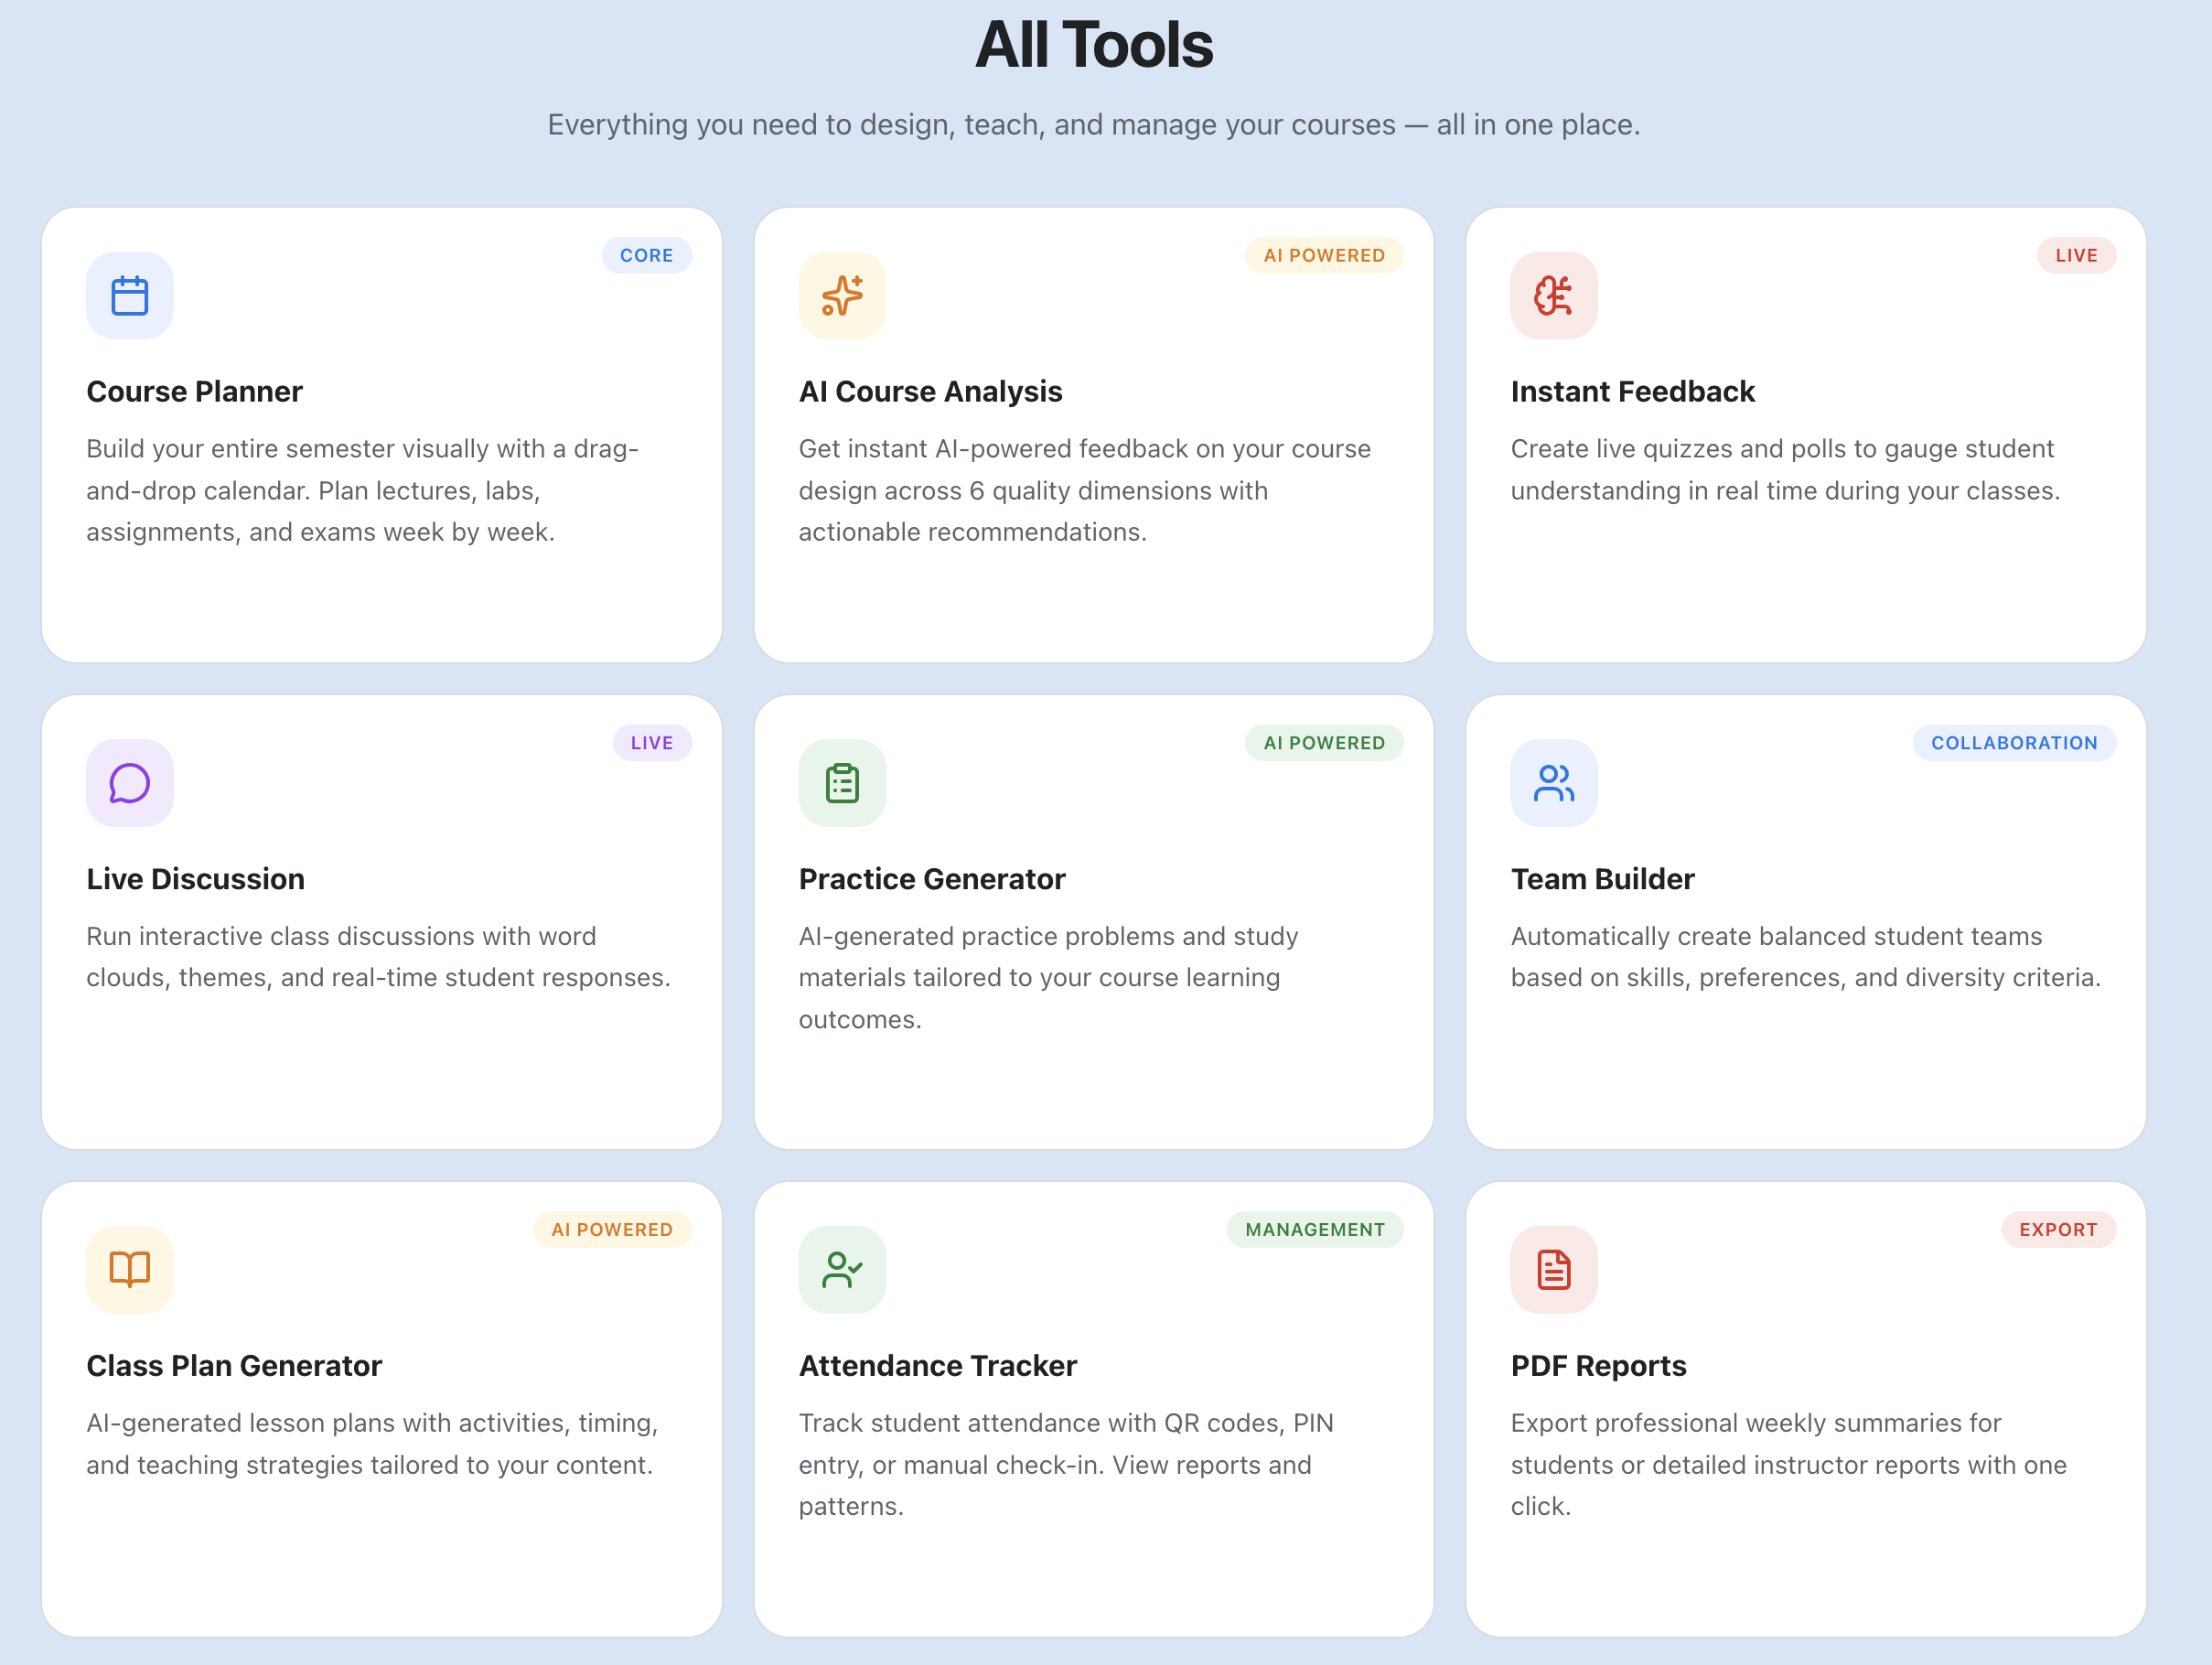Click the AI POWERED badge on Practice Generator
Viewport: 2212px width, 1665px height.
tap(1324, 742)
